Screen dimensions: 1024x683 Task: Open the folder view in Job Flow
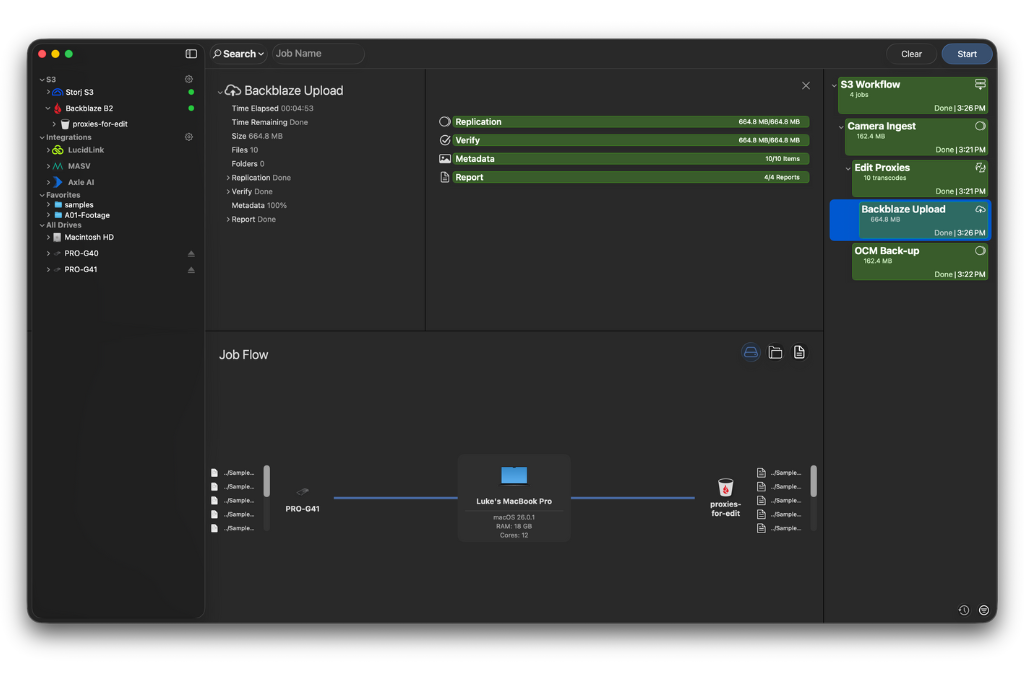coord(775,352)
